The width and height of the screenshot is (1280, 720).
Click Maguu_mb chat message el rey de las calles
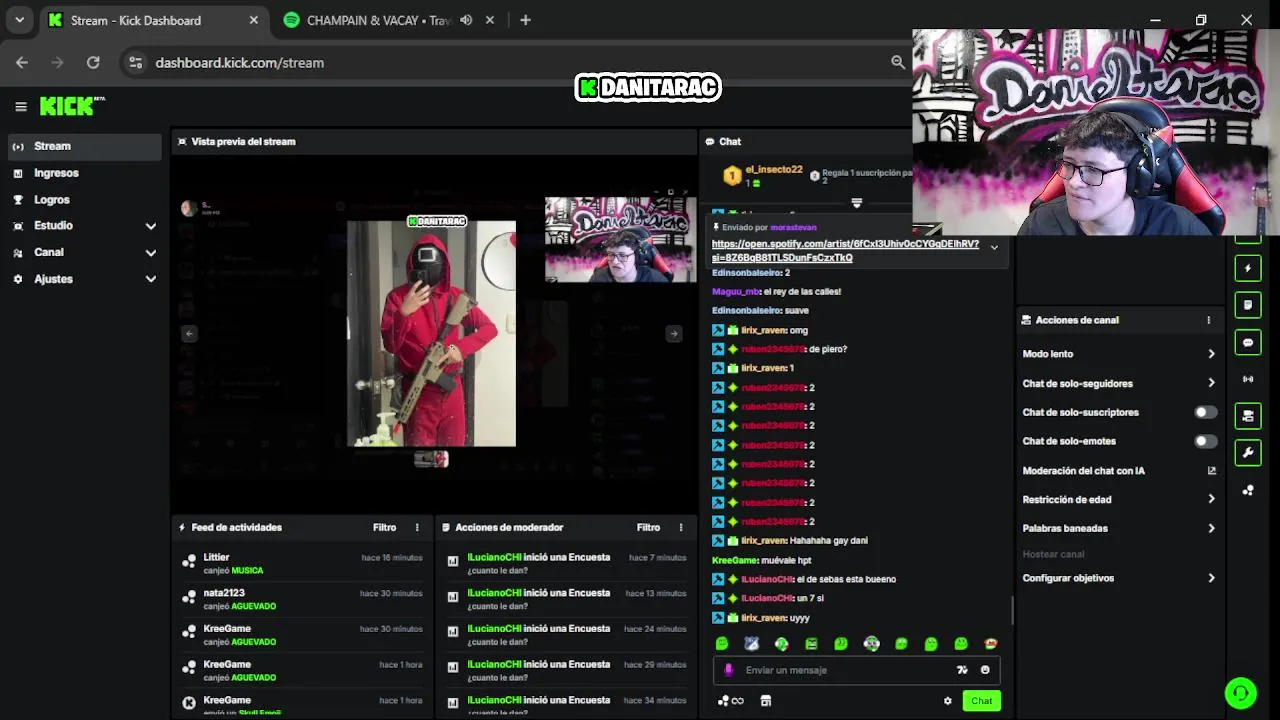[x=776, y=291]
